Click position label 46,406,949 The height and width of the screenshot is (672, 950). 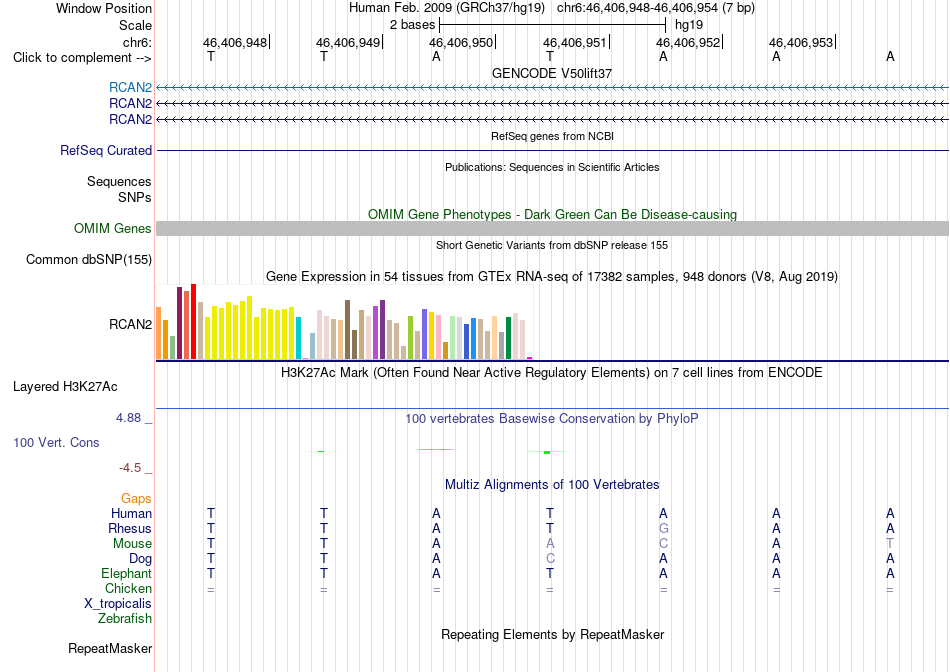(x=348, y=42)
